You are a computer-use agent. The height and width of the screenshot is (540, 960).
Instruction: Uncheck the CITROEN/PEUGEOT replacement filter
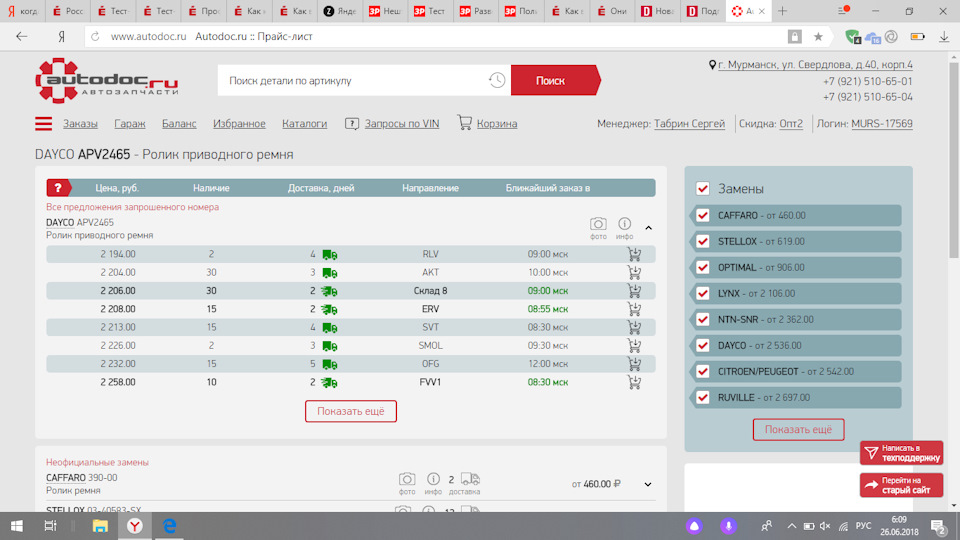coord(703,372)
